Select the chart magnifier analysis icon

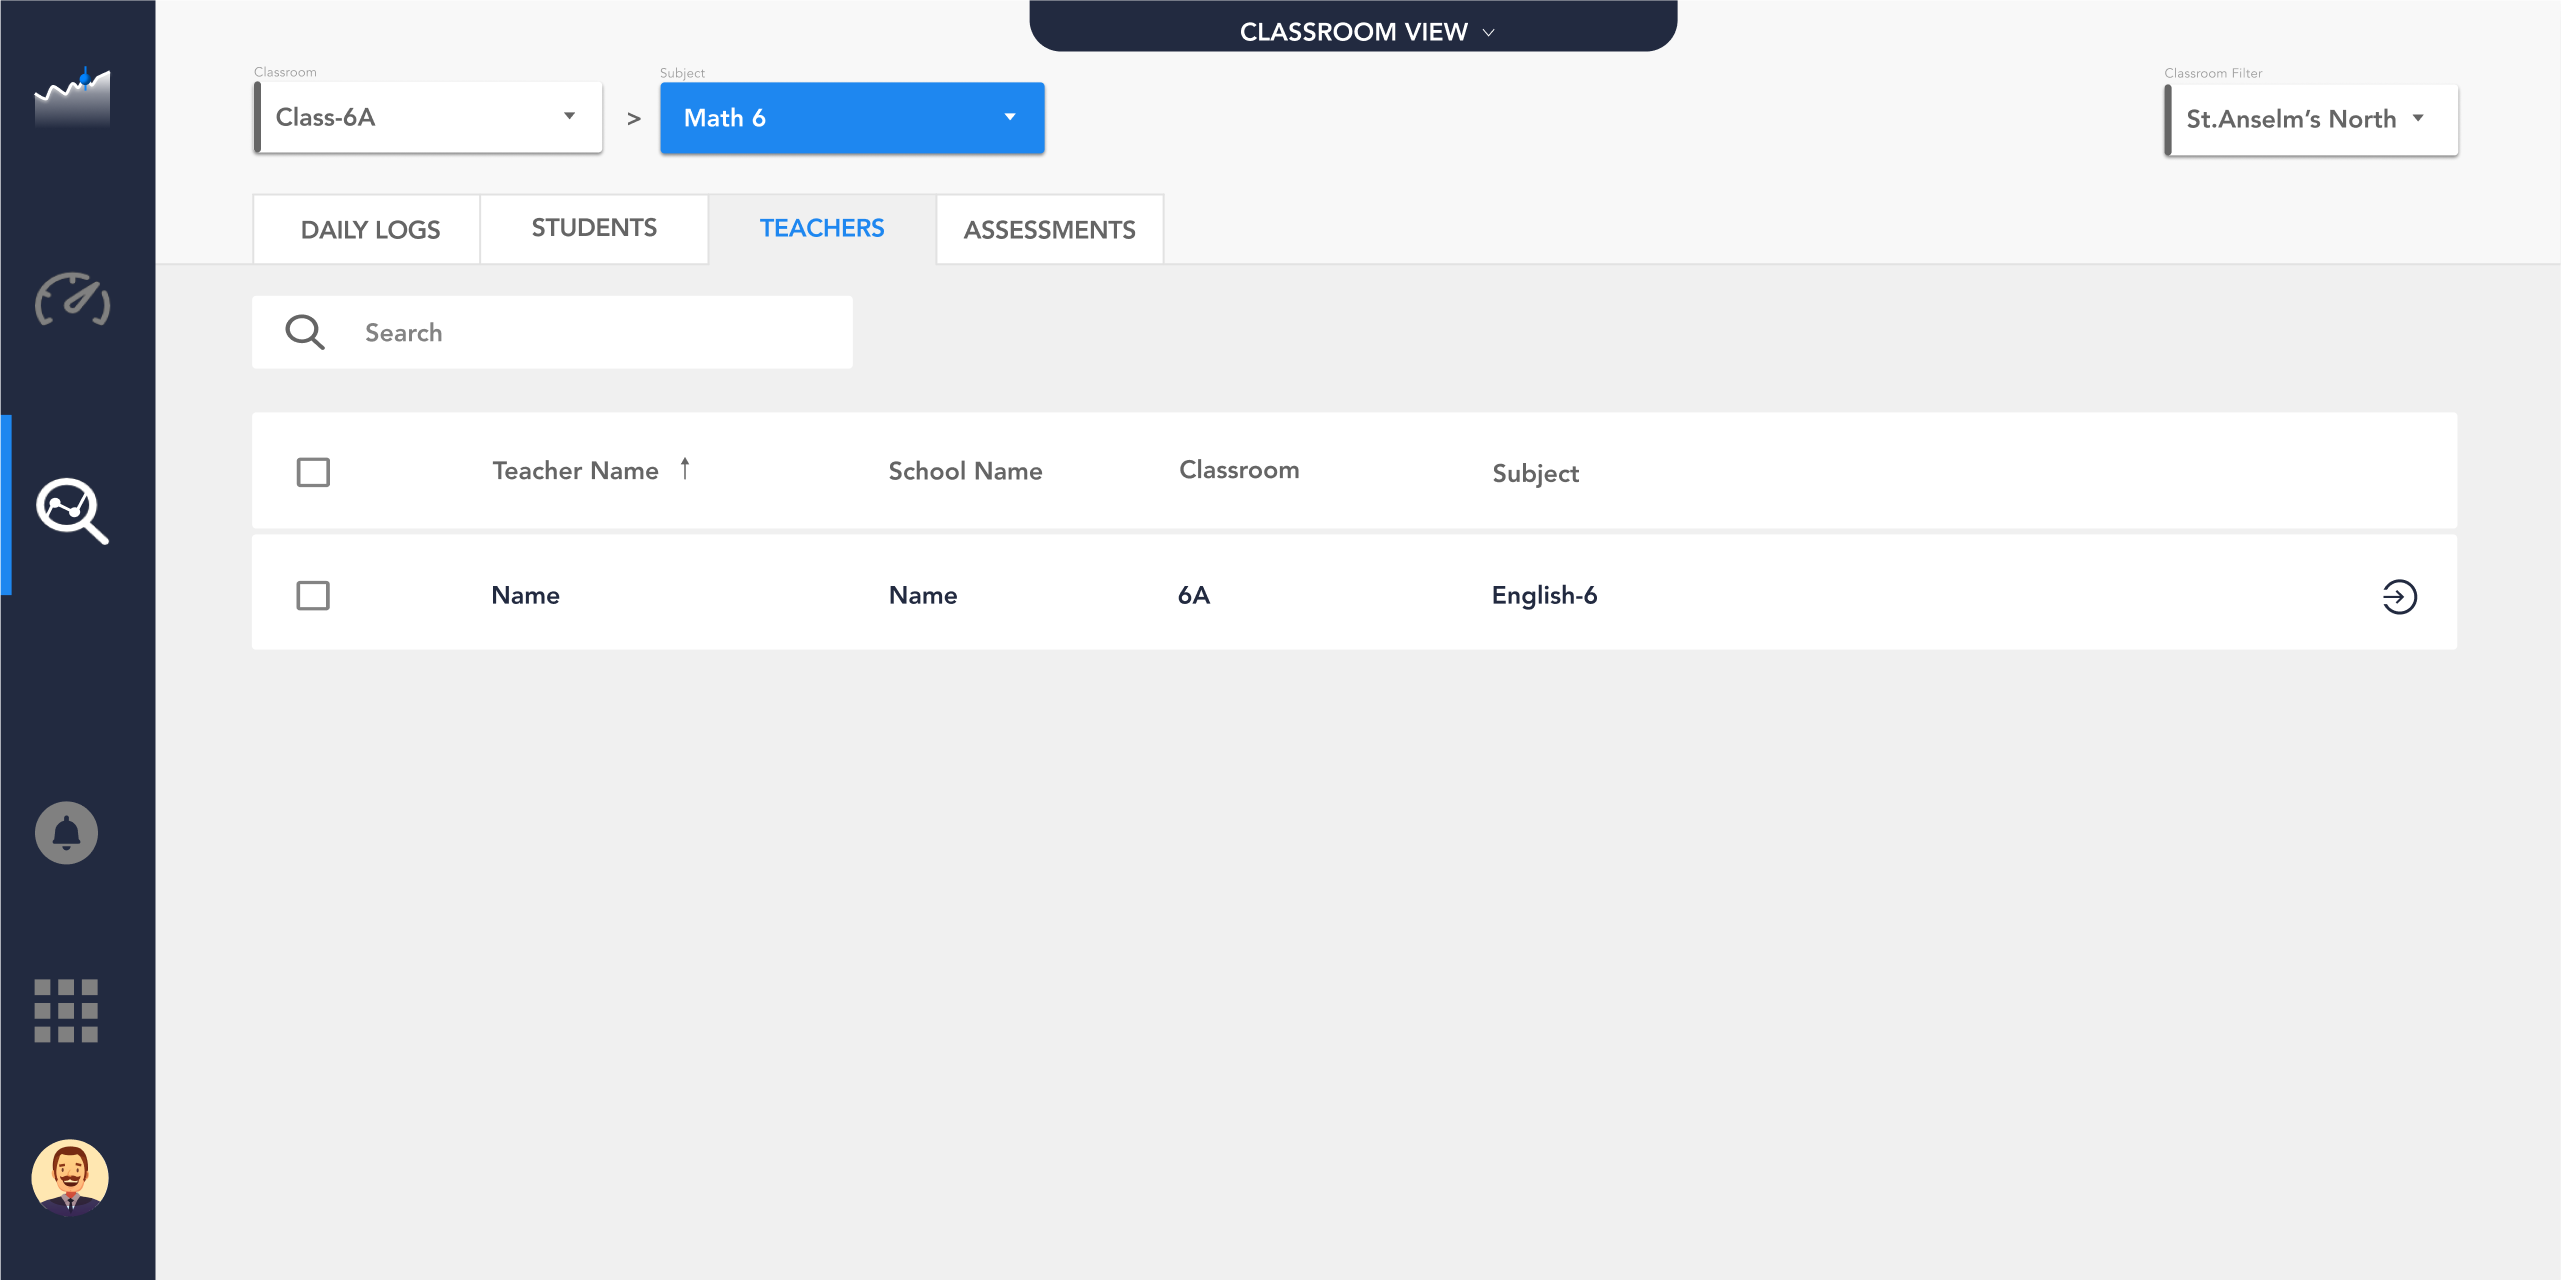(72, 510)
